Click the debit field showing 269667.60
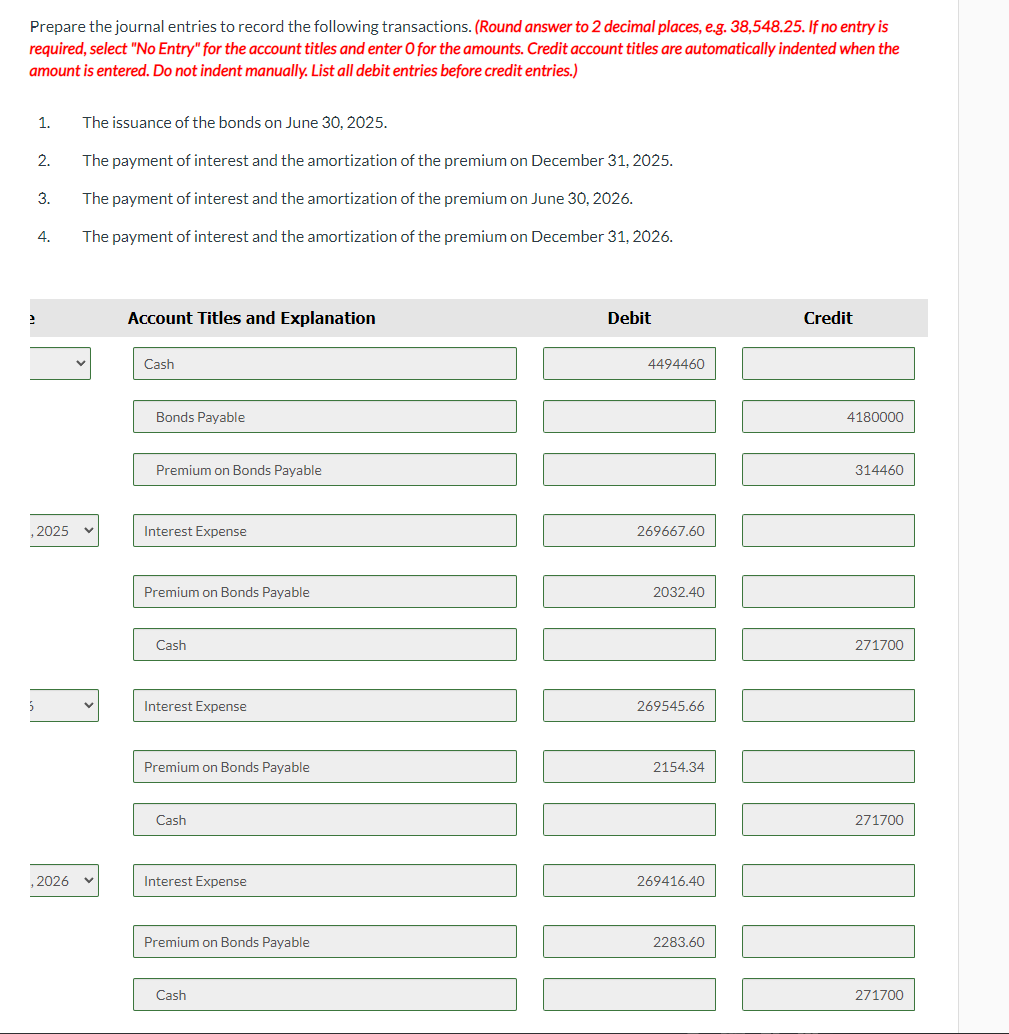 pos(628,530)
